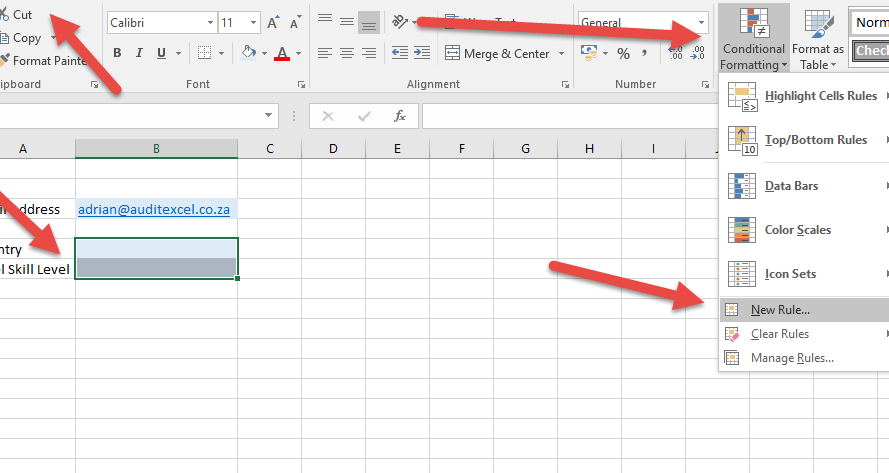The image size is (889, 473).
Task: Open the Calibri font name dropdown
Action: tap(161, 22)
